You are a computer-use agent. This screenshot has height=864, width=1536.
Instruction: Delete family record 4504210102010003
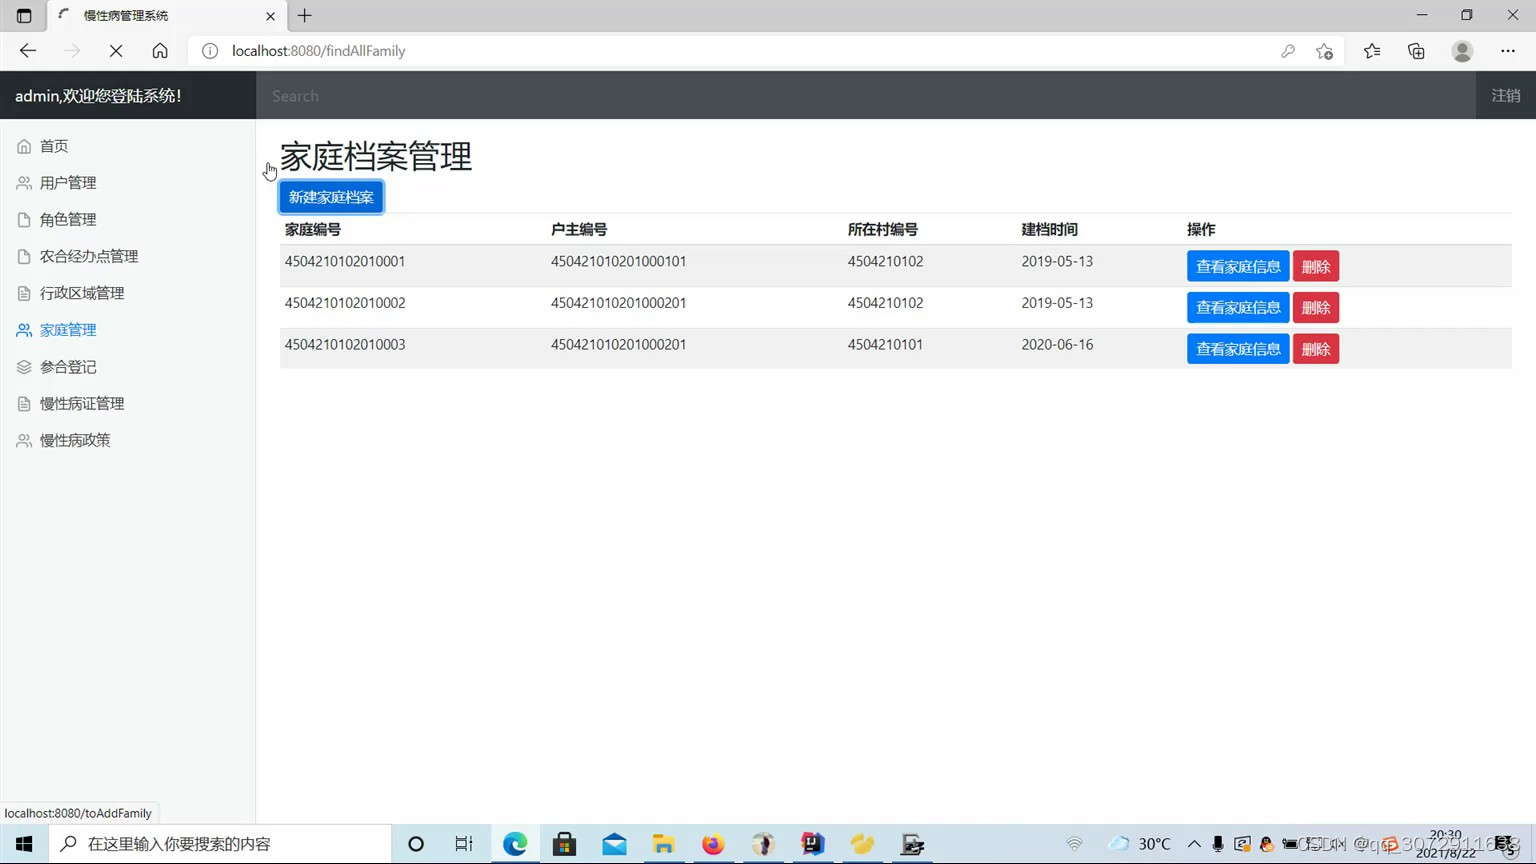(x=1316, y=349)
